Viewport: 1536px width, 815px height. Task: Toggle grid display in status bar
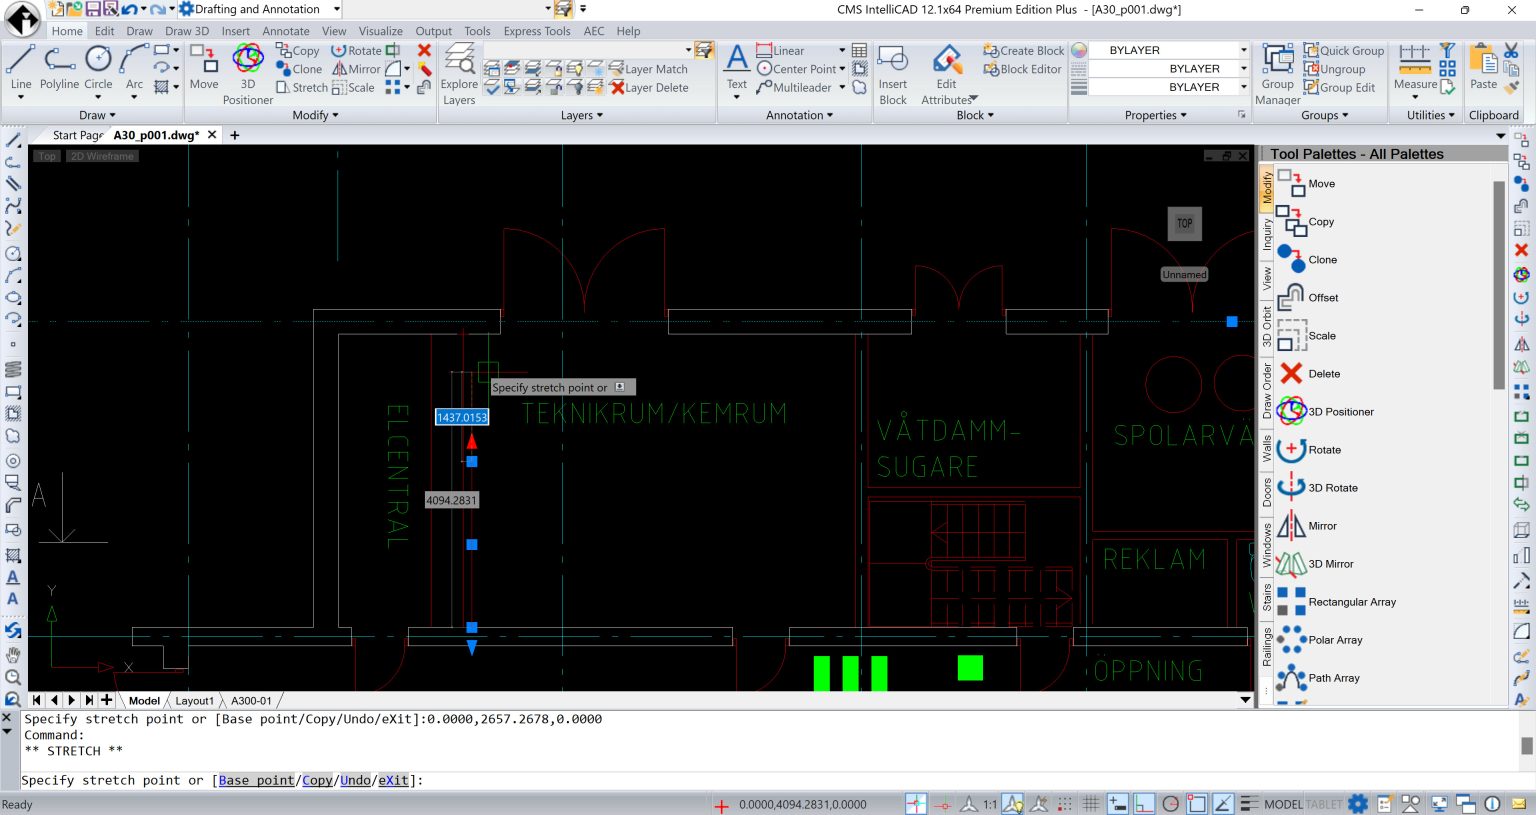point(1091,804)
